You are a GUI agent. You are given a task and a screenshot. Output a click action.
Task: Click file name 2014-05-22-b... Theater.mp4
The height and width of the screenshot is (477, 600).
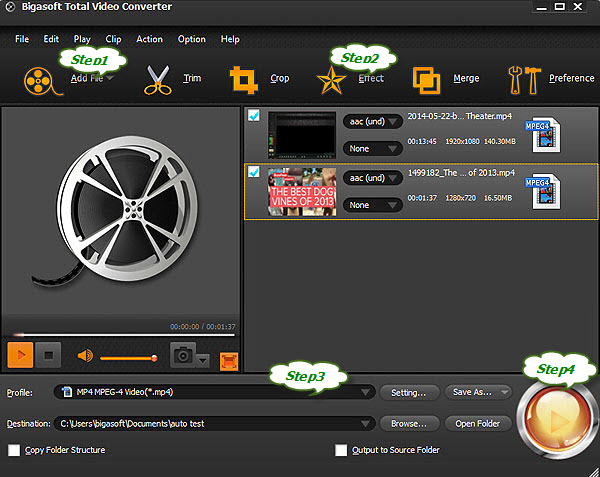460,116
